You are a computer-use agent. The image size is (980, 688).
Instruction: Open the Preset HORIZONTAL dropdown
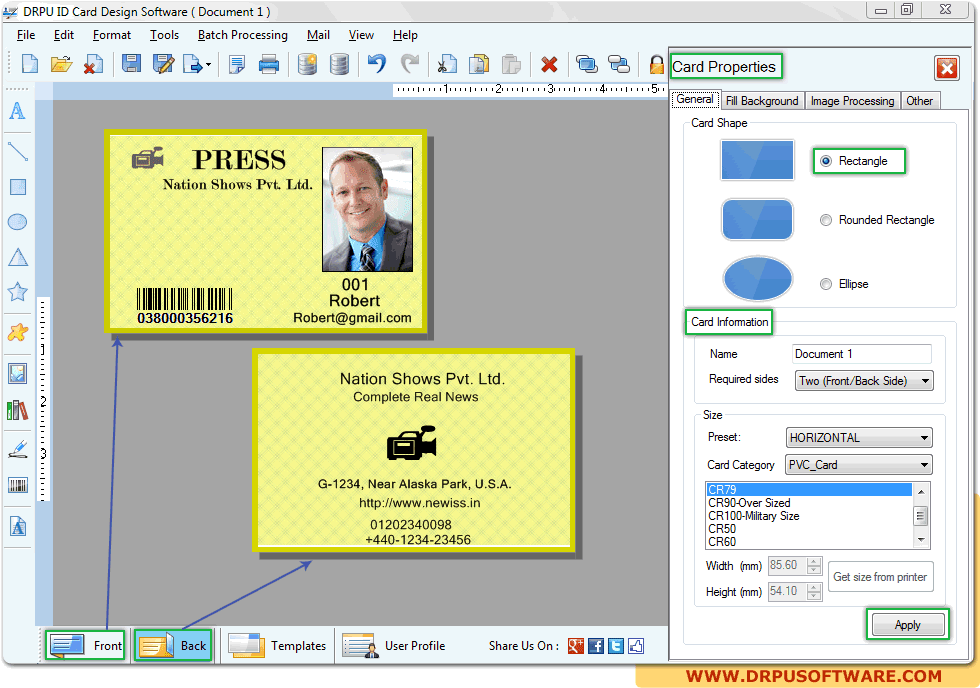click(859, 437)
